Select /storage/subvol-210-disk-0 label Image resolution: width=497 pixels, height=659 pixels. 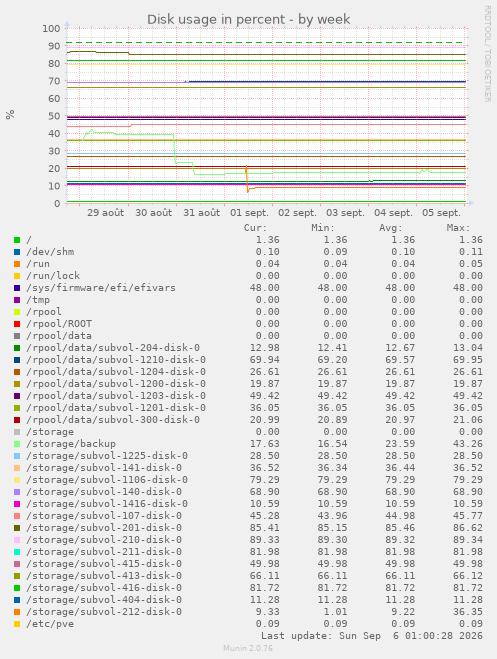(104, 540)
